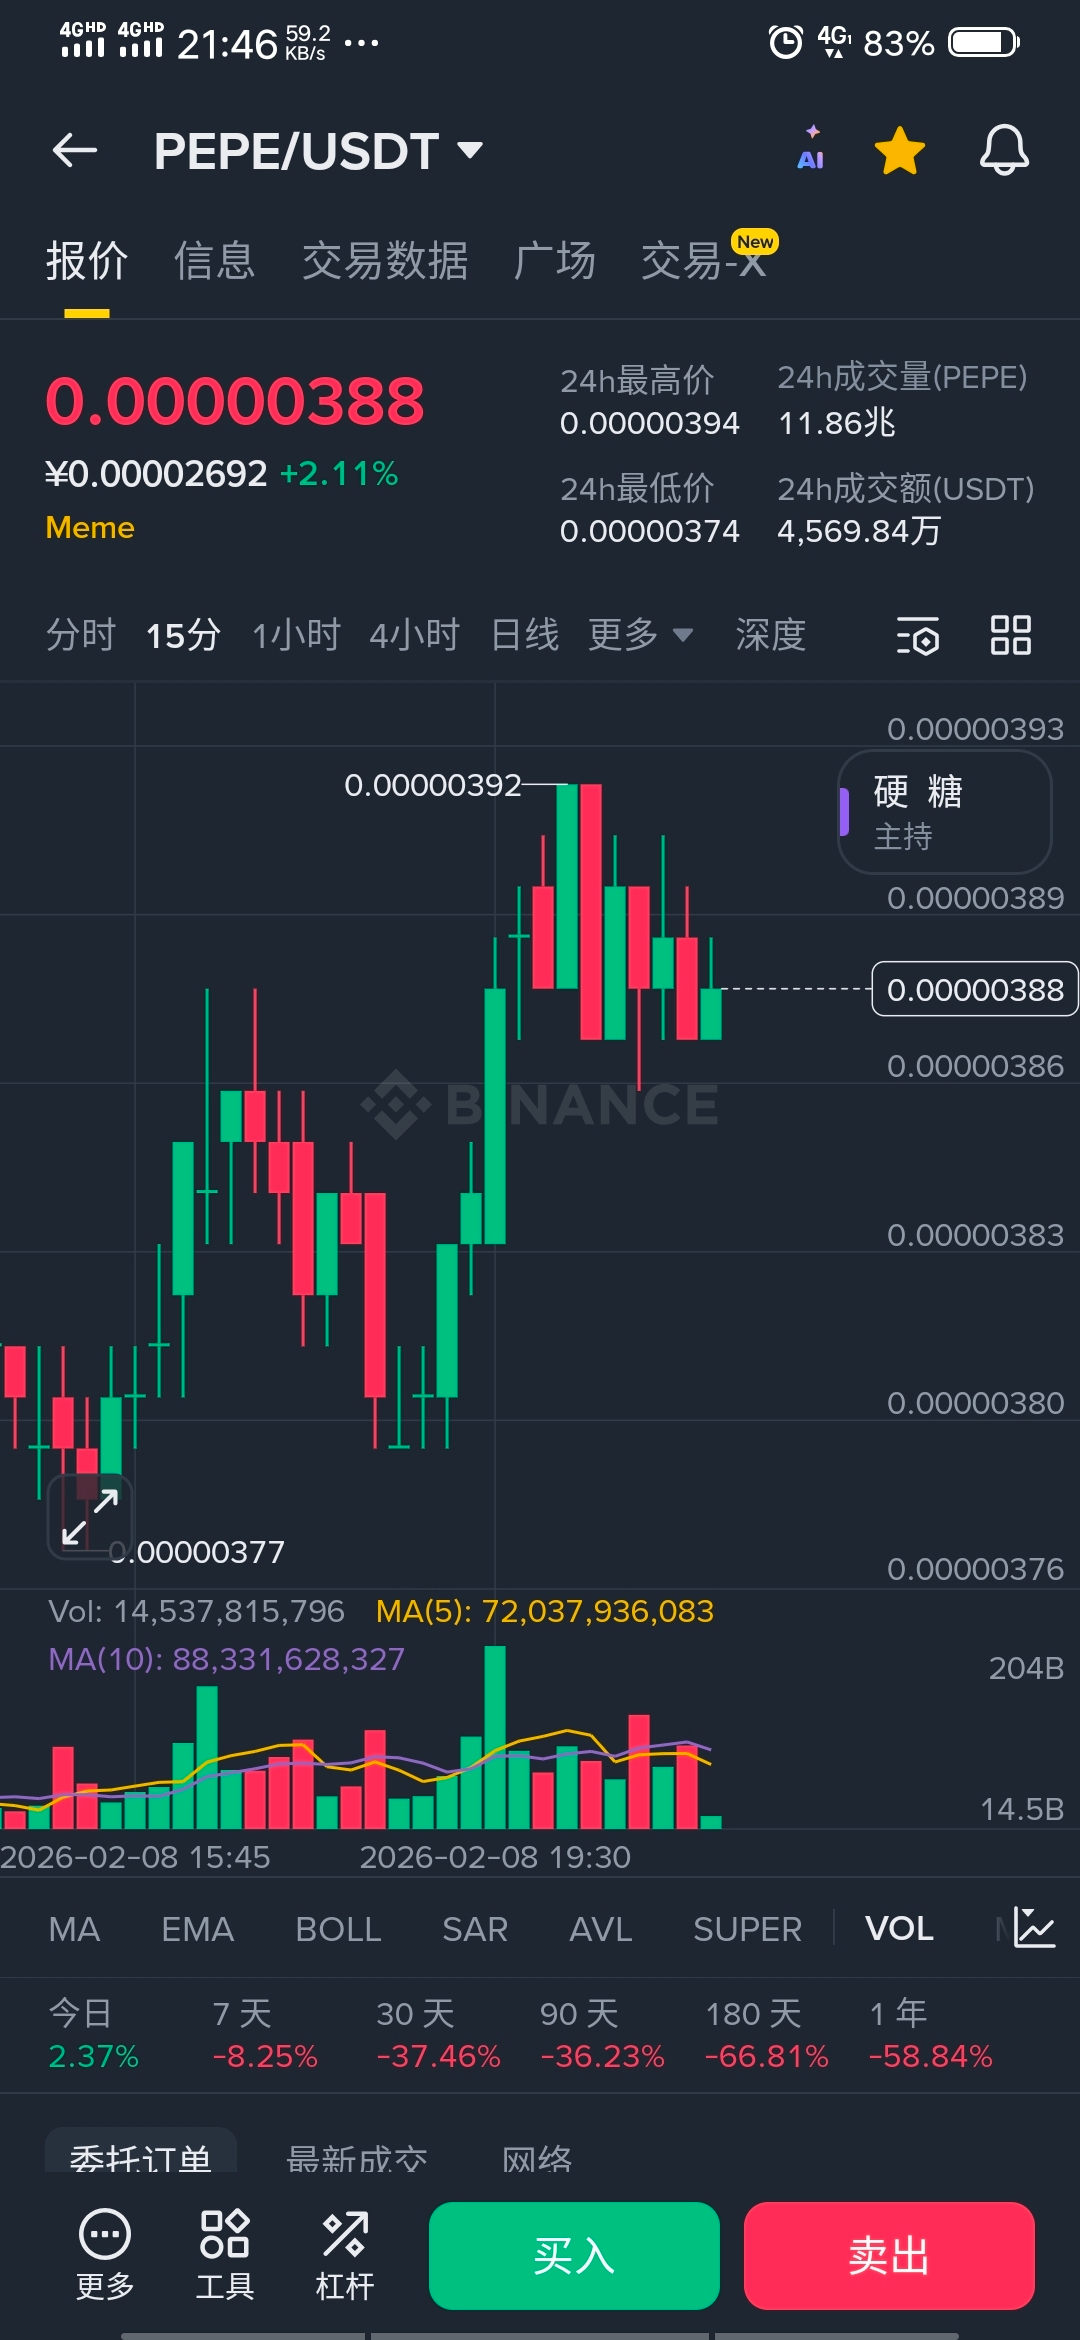The image size is (1080, 2340).
Task: Tap the 21:46 clock in status bar
Action: [227, 44]
